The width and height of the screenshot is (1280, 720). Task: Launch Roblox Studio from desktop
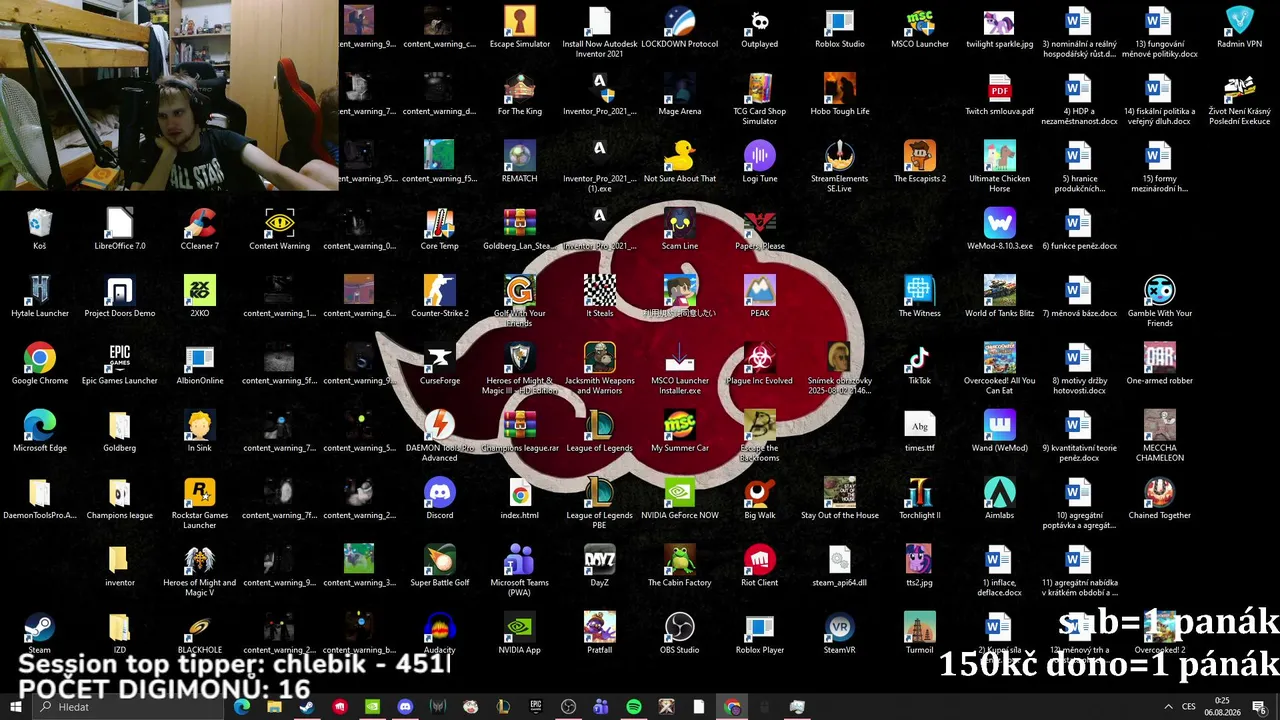pyautogui.click(x=839, y=28)
